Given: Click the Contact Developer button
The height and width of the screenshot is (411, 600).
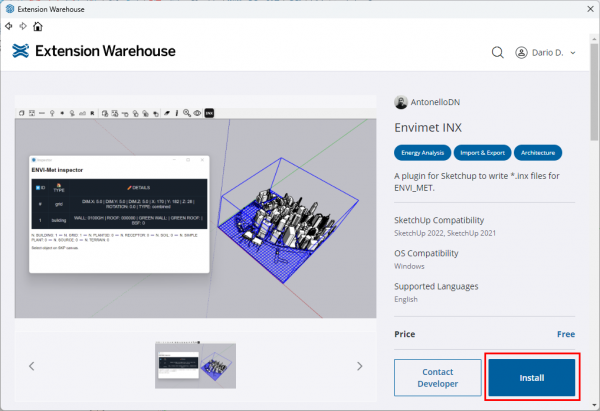Looking at the screenshot, I should 437,378.
